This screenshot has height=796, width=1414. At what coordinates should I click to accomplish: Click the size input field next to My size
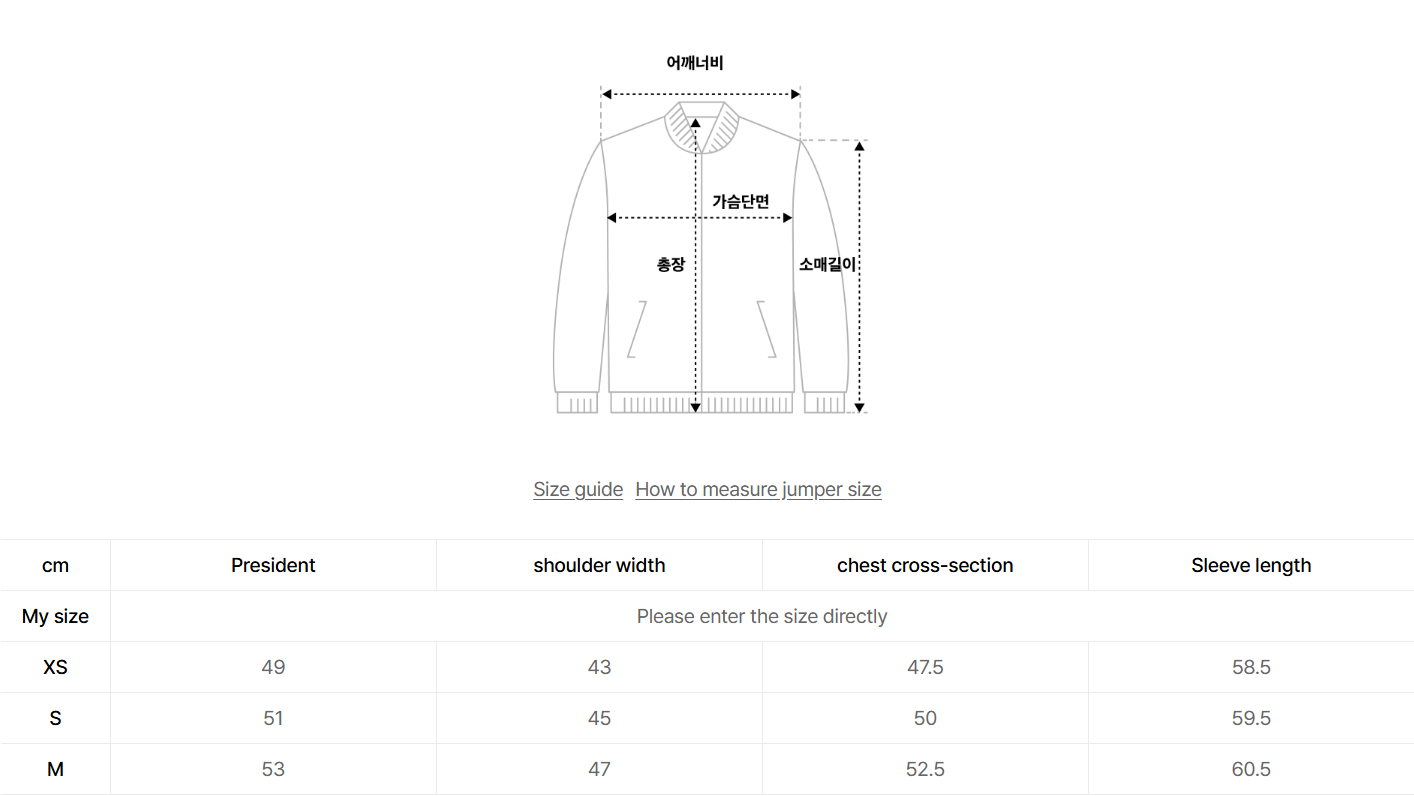[762, 616]
